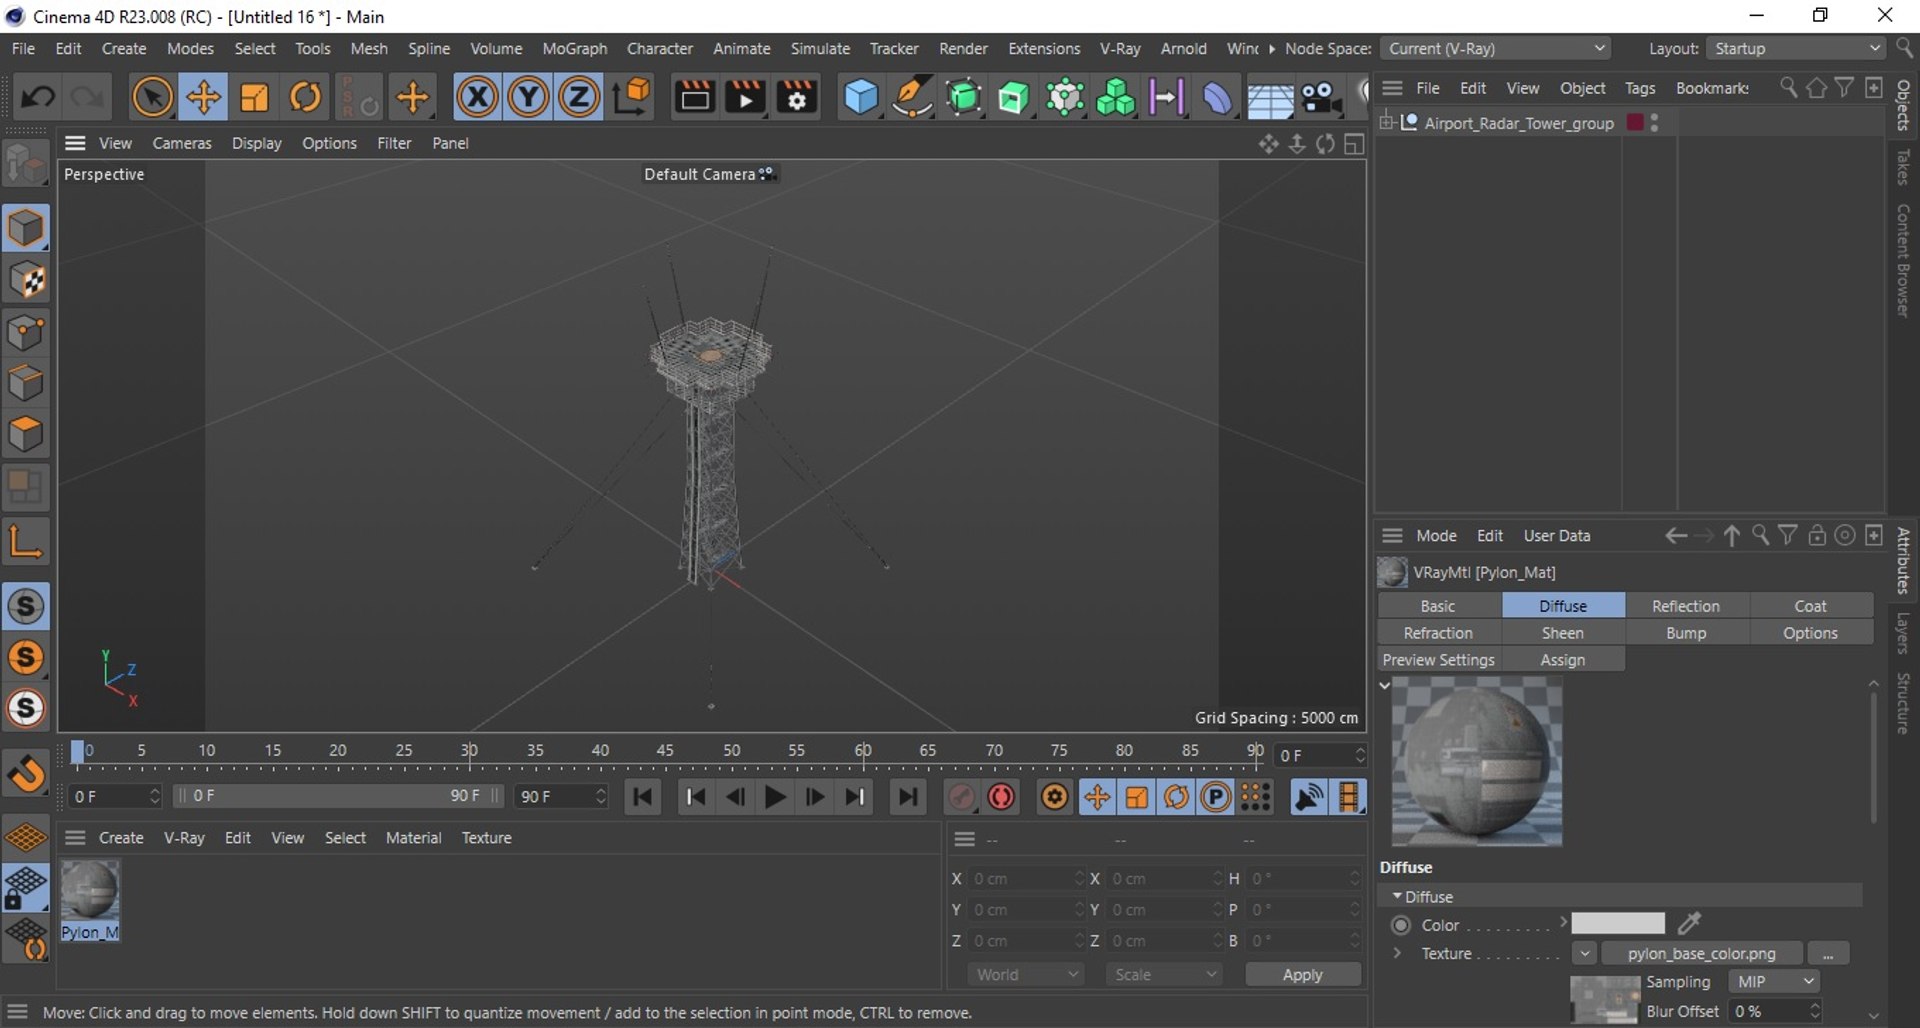Open the Material manager Texture menu

(x=486, y=838)
